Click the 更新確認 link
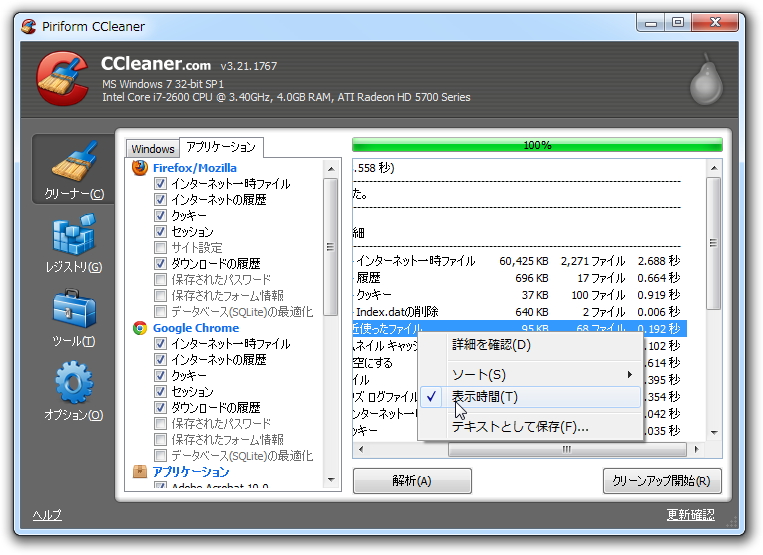 (690, 514)
